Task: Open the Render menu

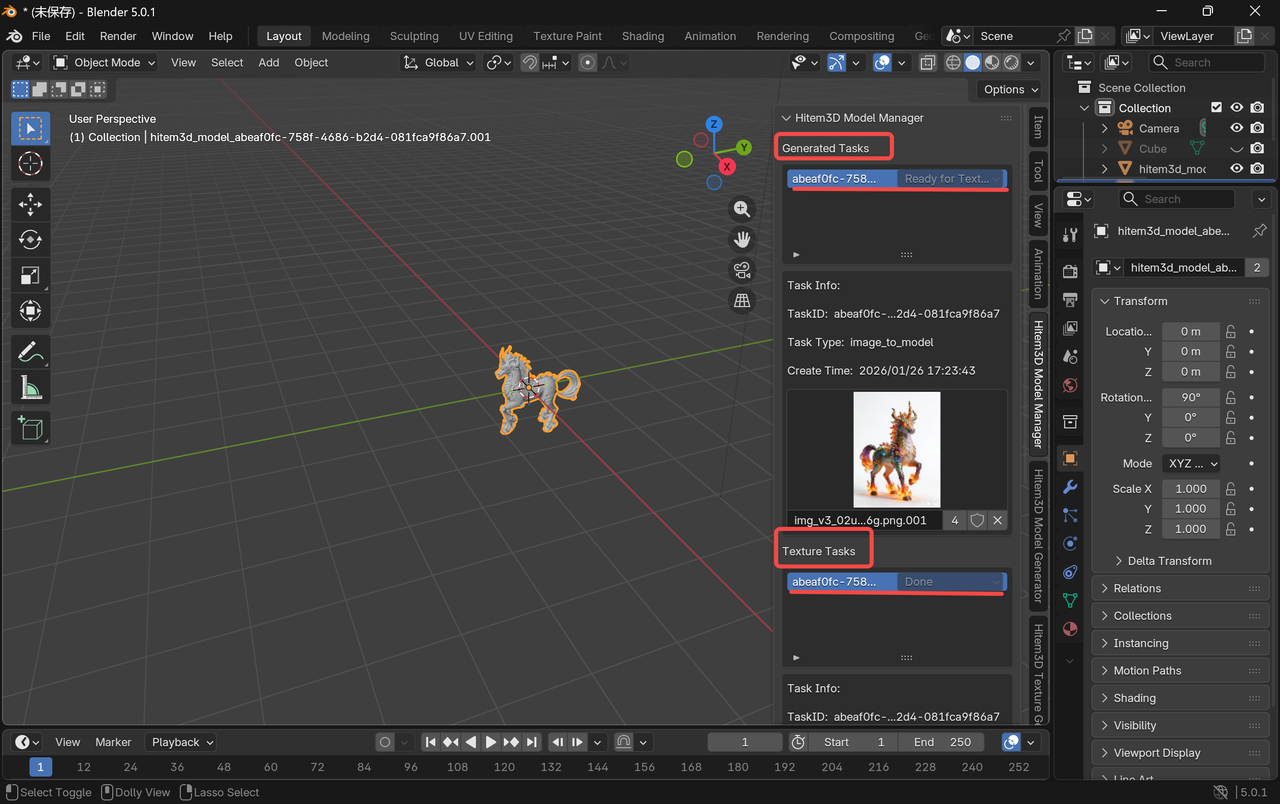Action: [x=118, y=36]
